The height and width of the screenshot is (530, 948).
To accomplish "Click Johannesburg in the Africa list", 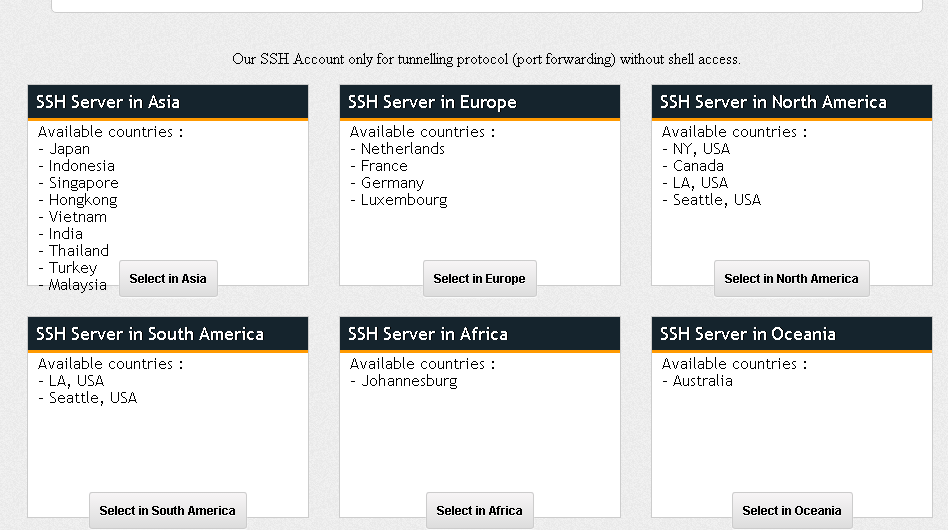I will (409, 381).
